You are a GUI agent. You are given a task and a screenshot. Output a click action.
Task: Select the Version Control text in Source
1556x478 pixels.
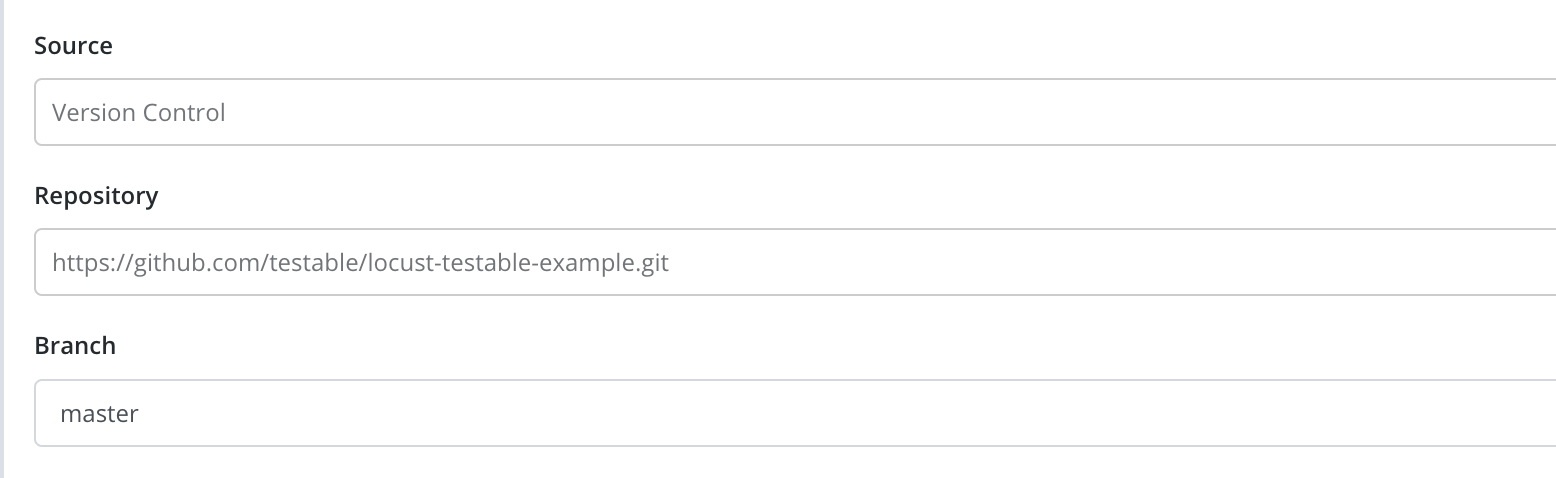[139, 113]
